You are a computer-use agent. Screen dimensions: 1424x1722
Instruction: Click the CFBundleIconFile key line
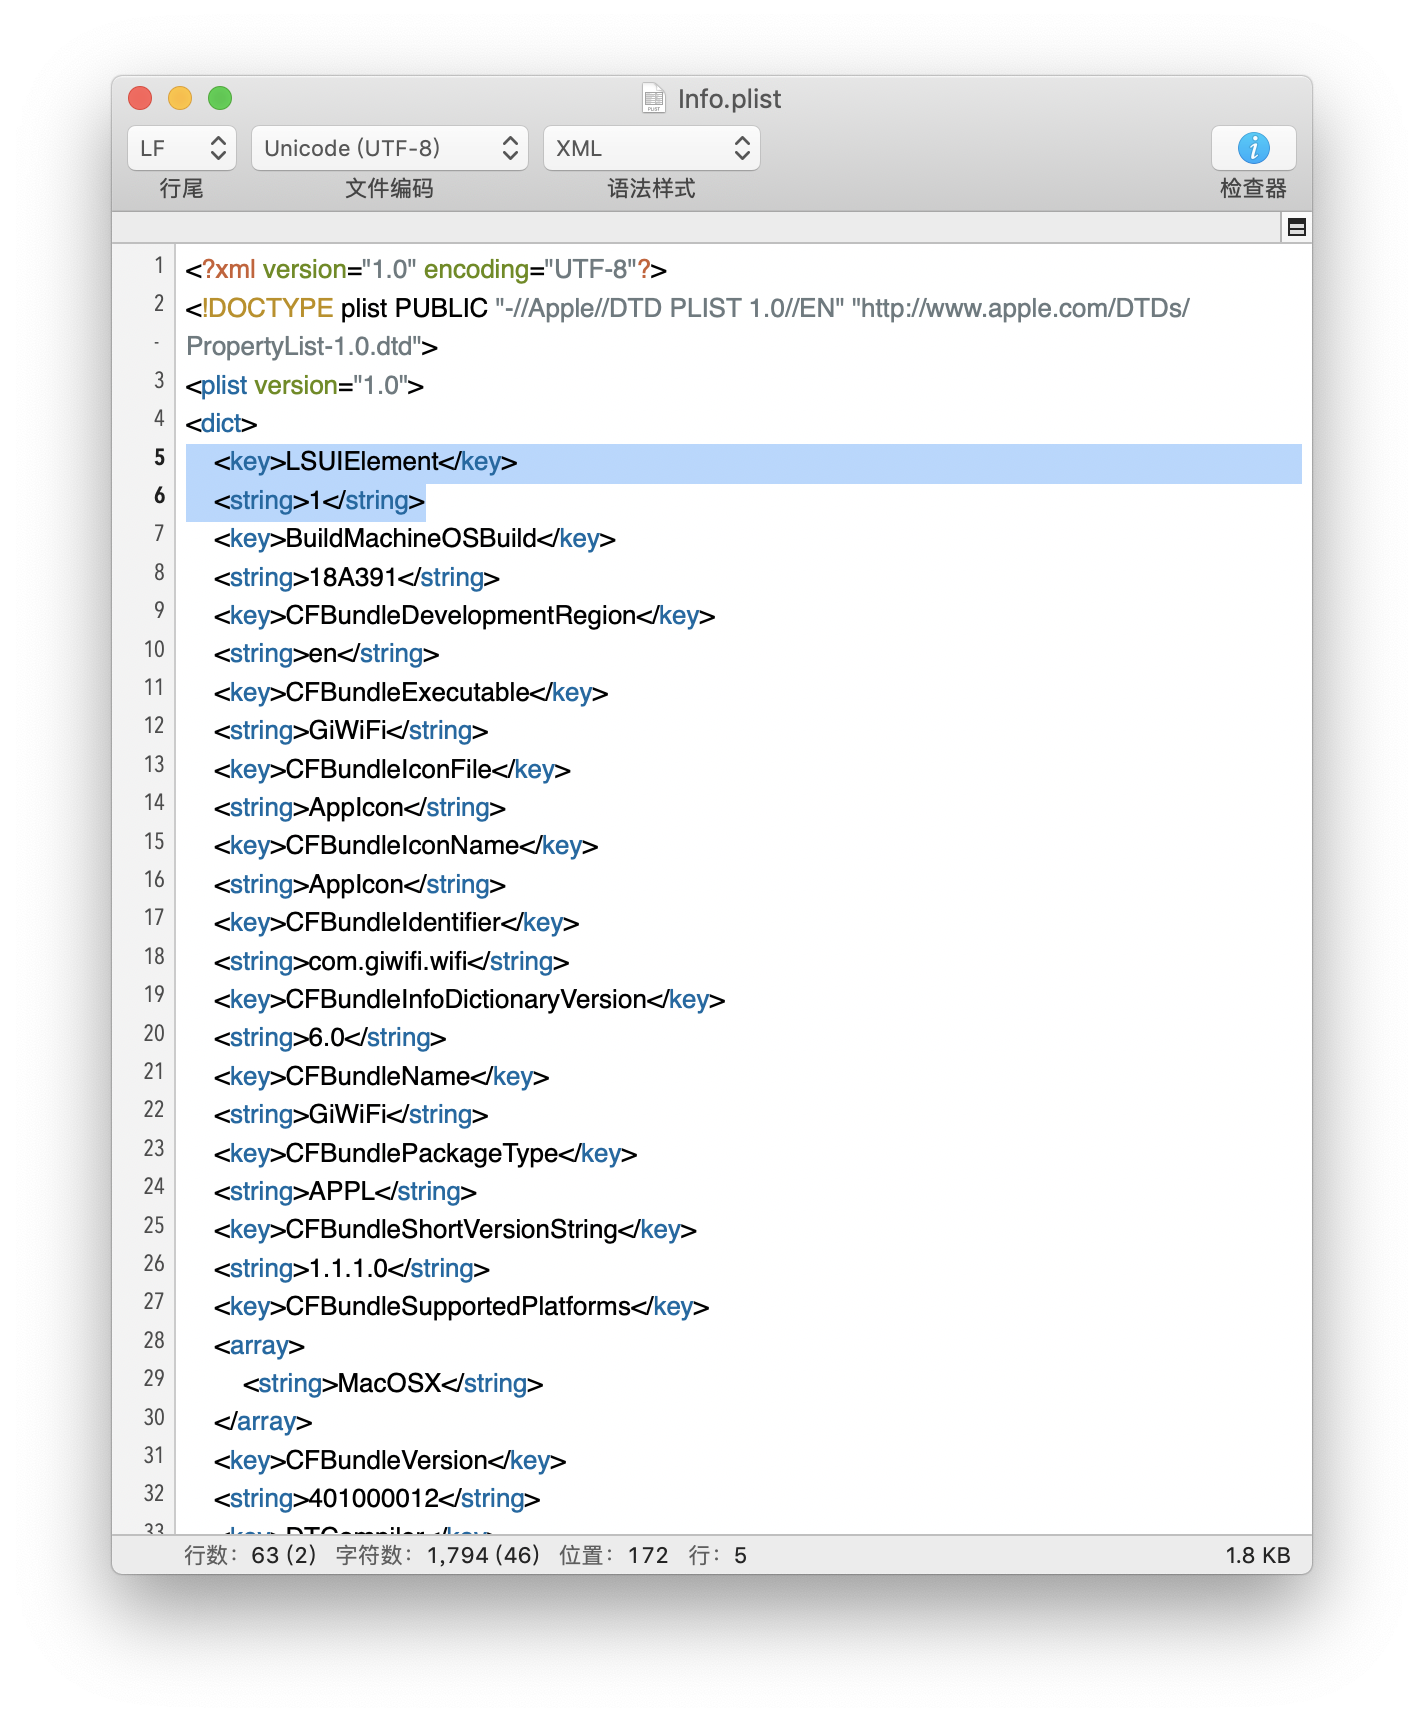392,770
